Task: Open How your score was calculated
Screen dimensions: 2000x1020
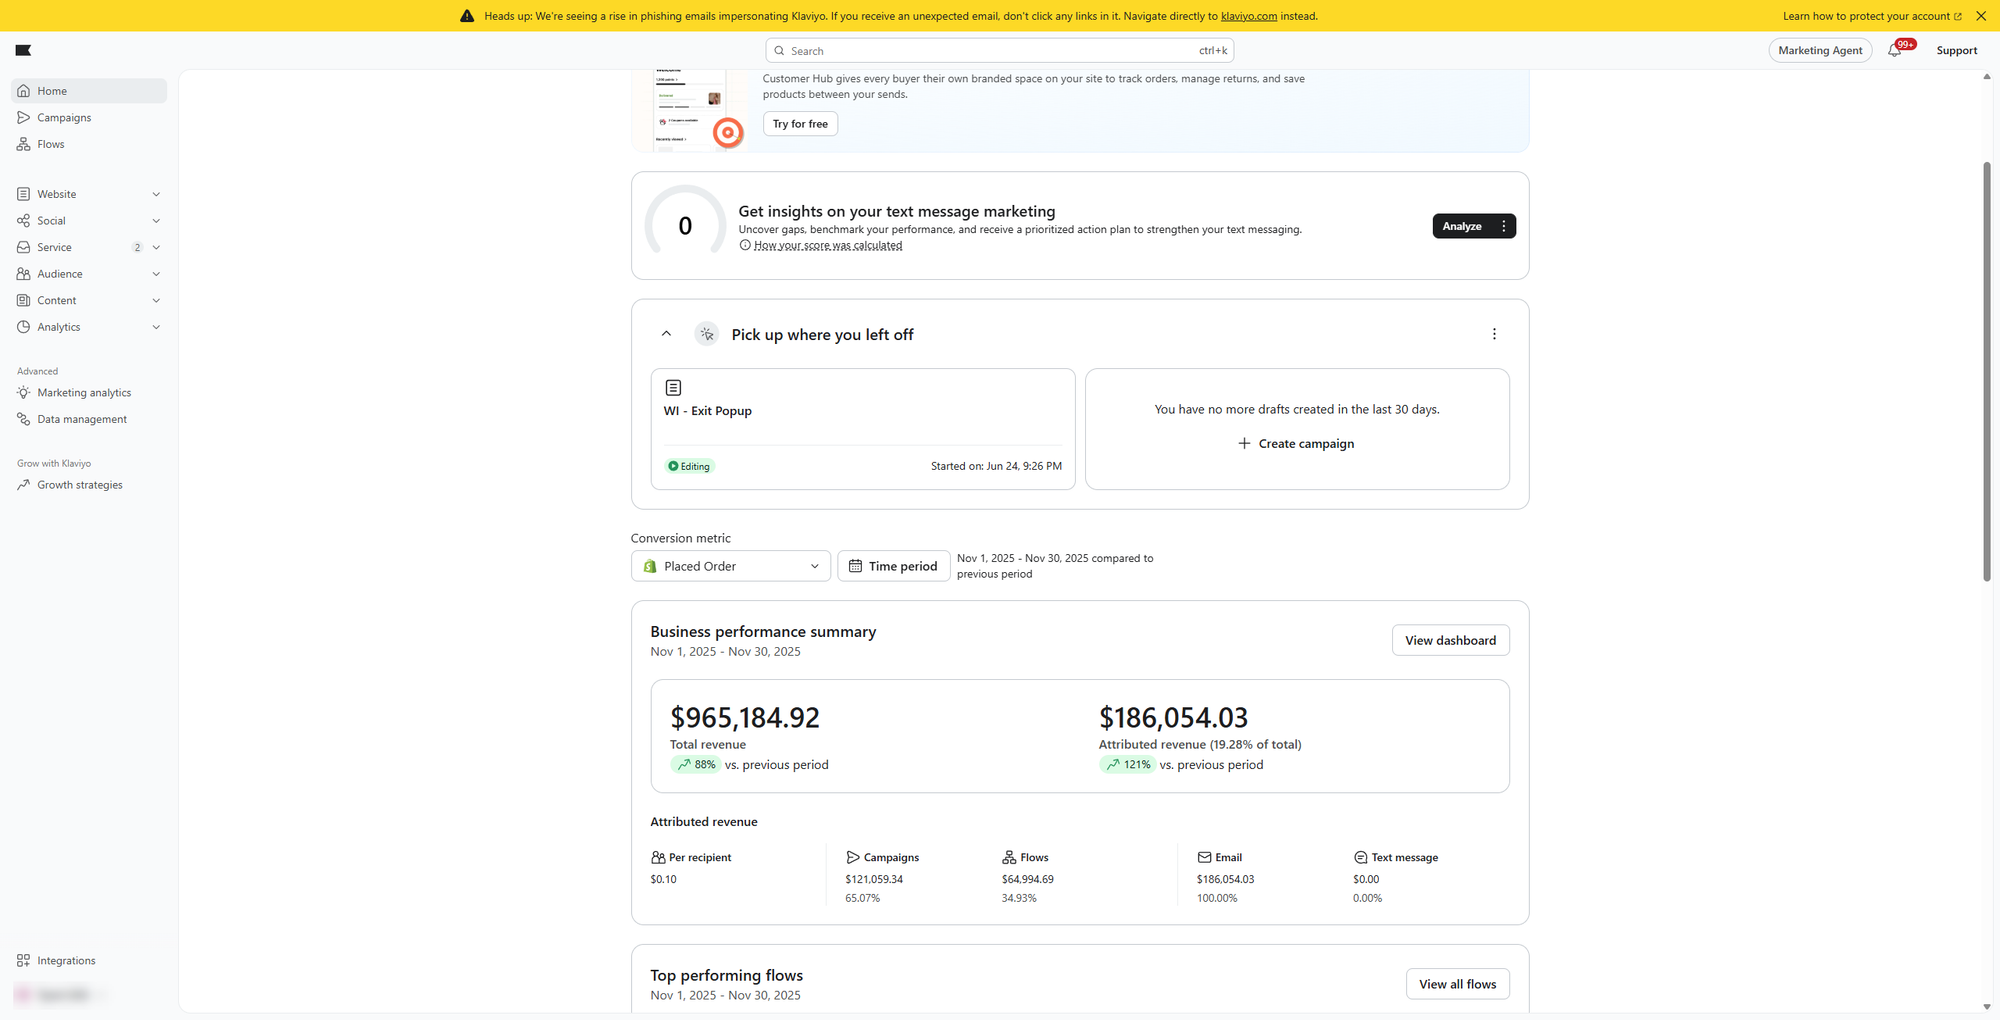Action: (828, 245)
